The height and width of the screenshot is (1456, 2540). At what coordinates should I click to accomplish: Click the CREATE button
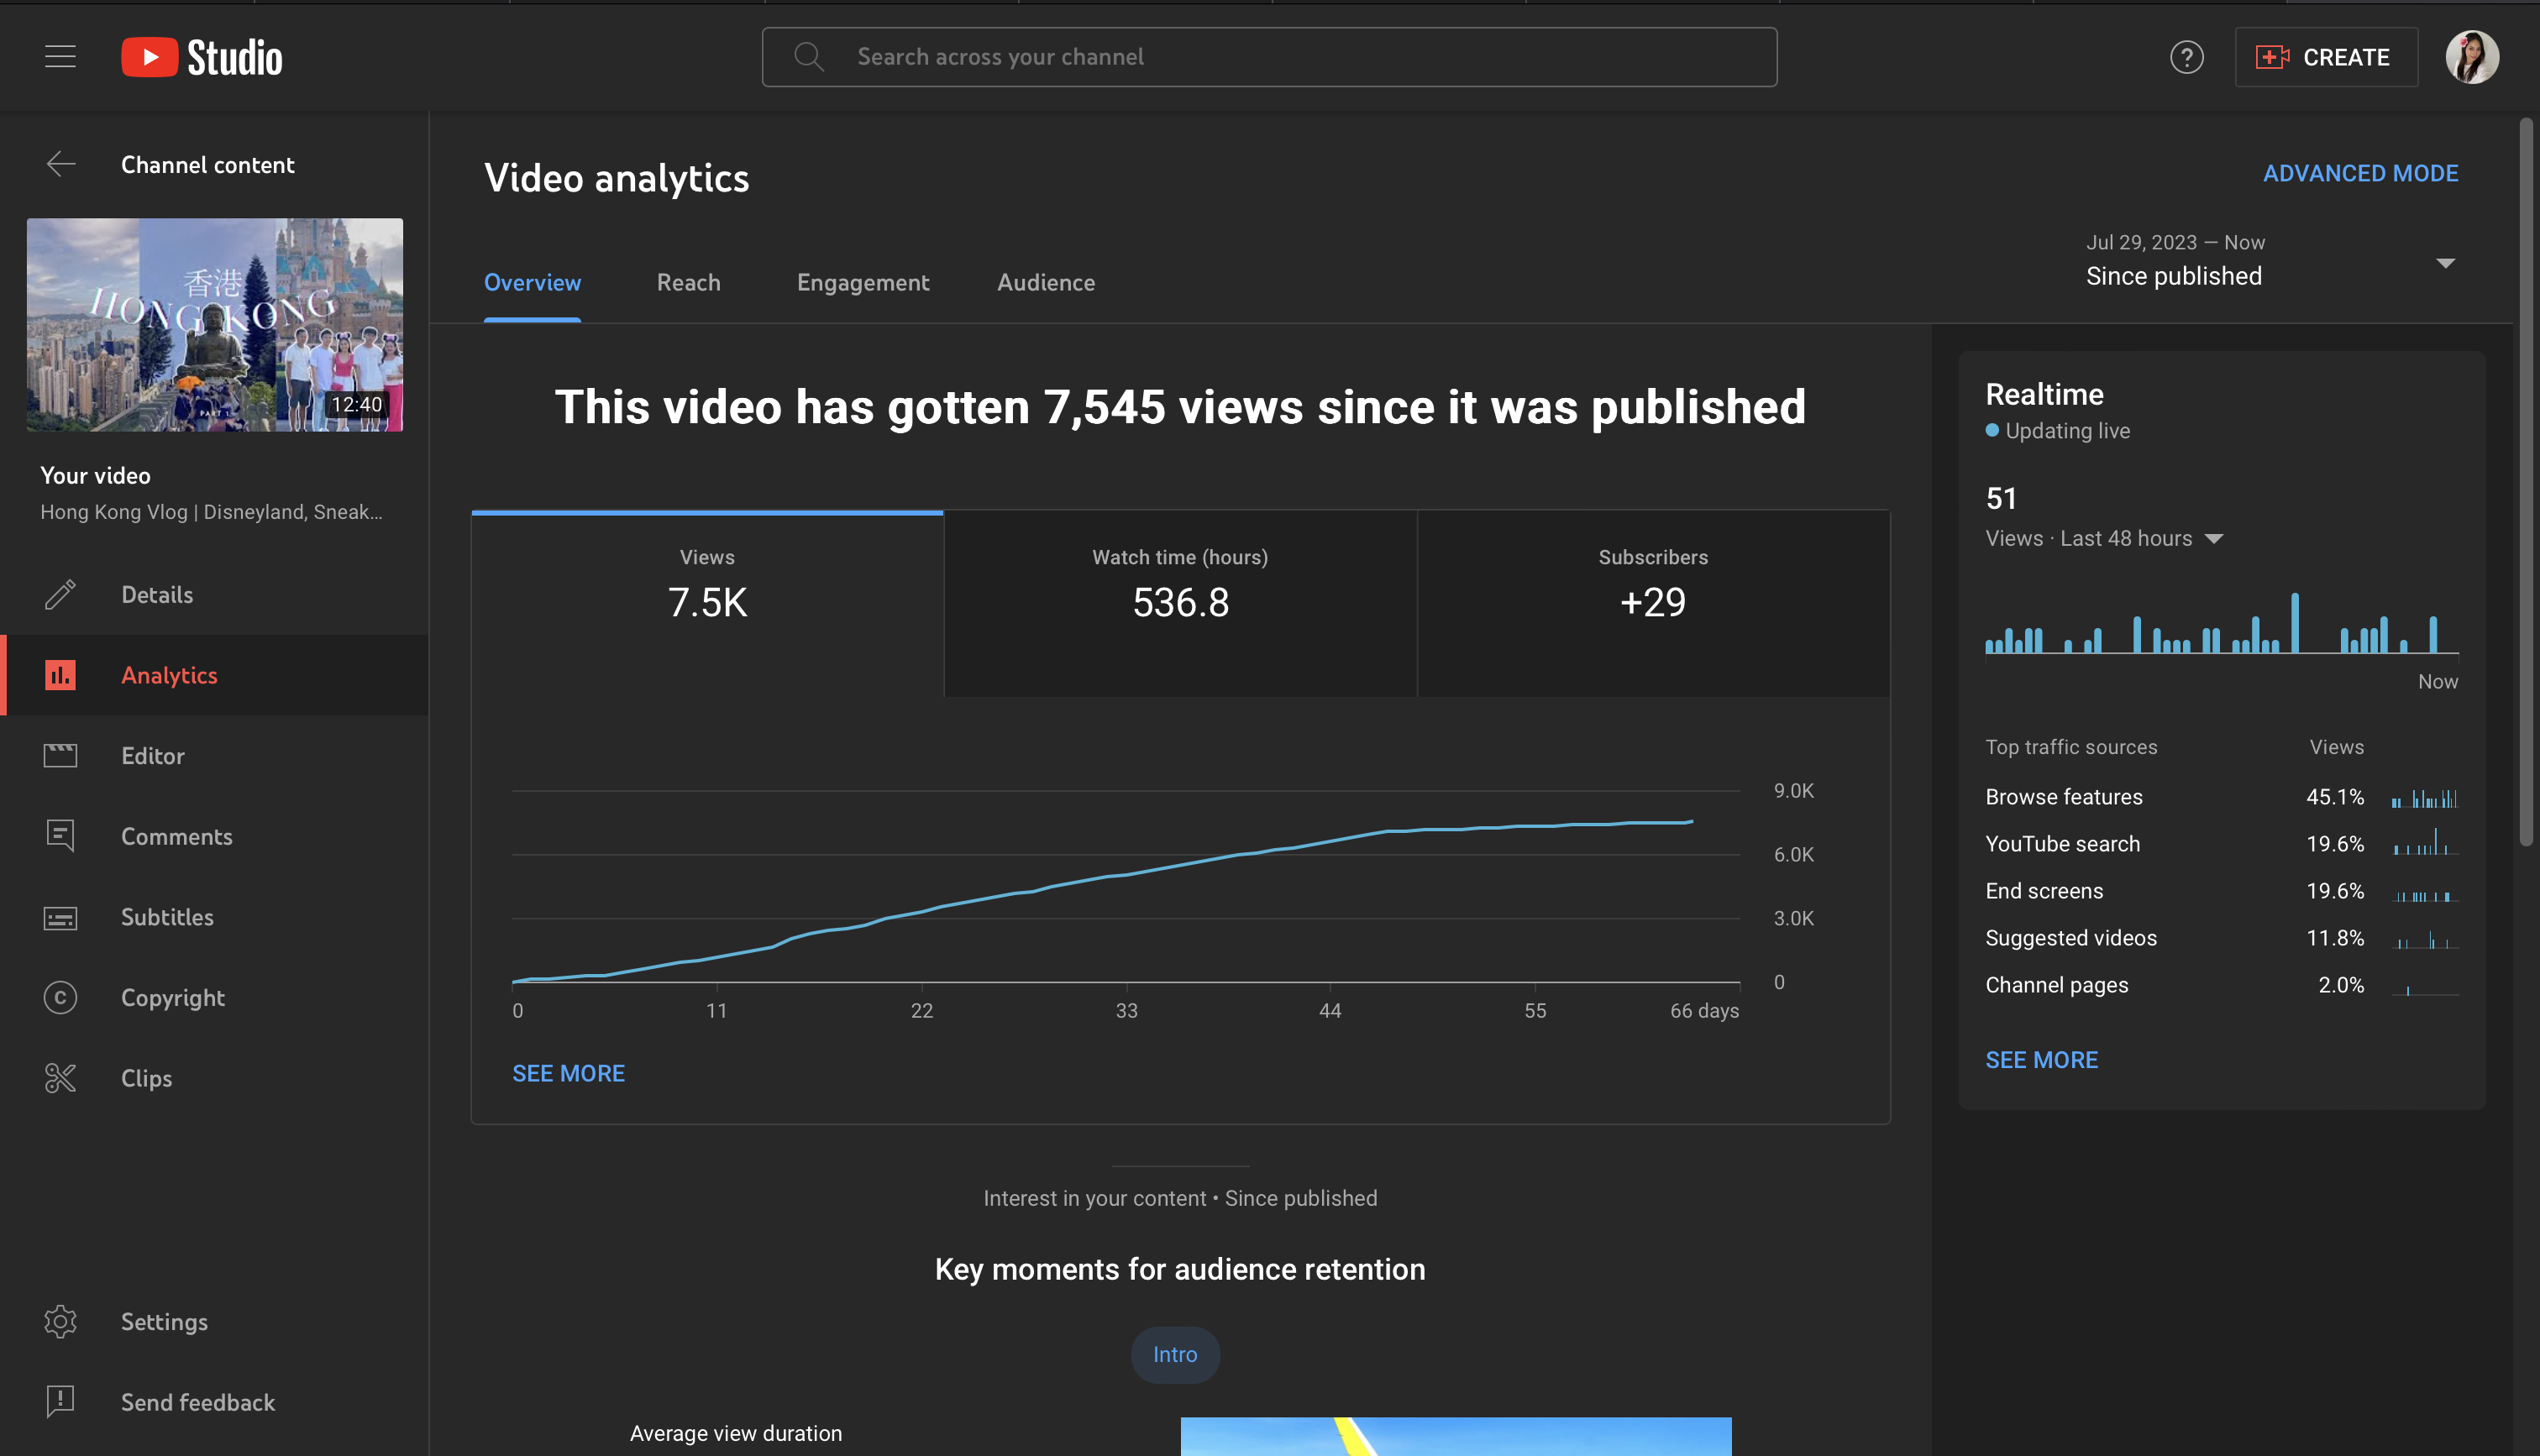tap(2325, 57)
